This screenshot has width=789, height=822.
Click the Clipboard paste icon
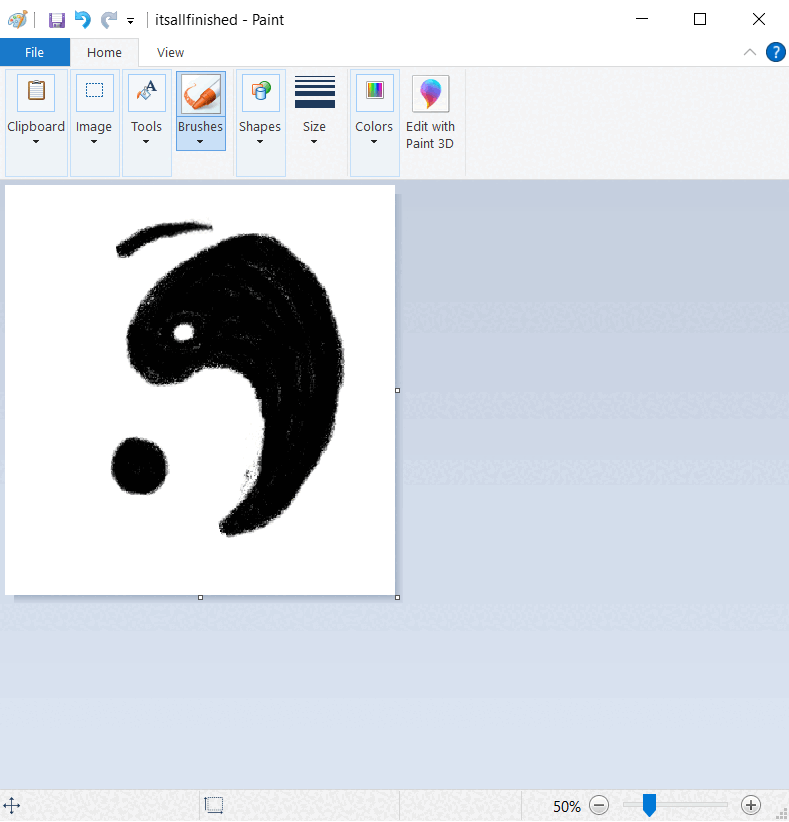(x=36, y=92)
